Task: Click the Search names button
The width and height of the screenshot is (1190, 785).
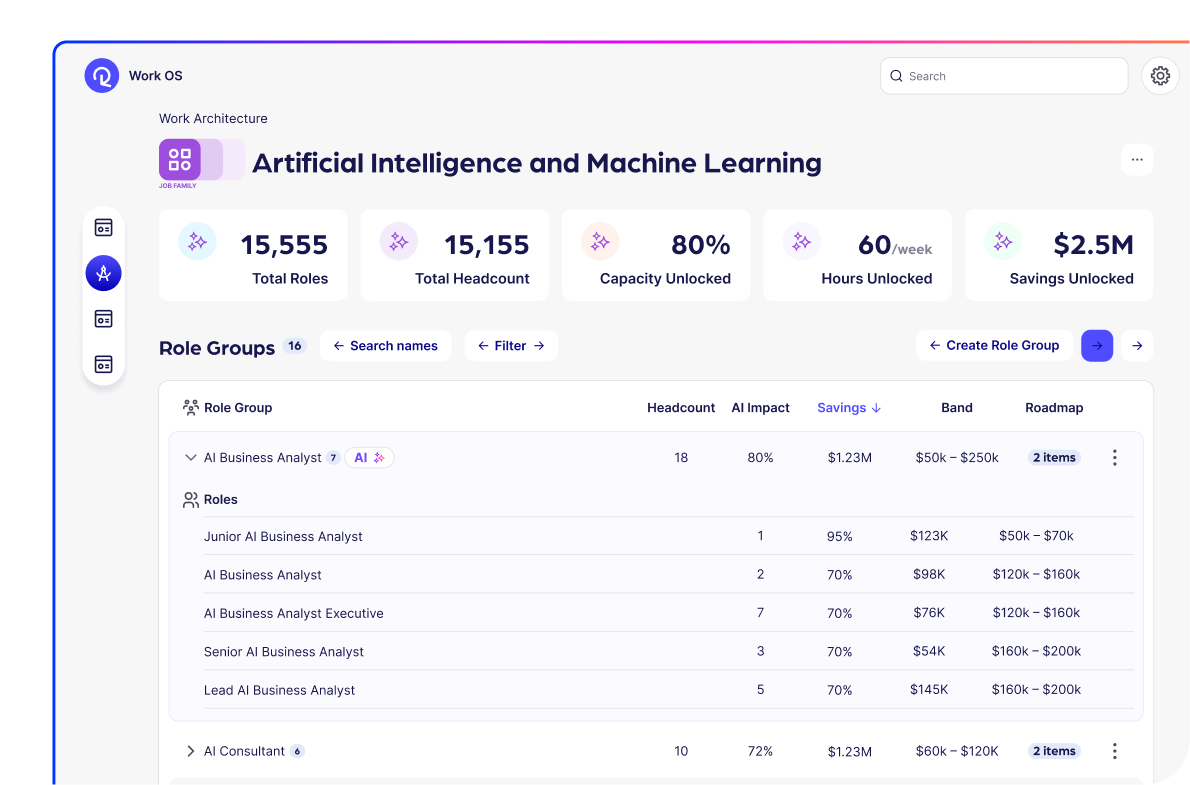Action: (385, 346)
